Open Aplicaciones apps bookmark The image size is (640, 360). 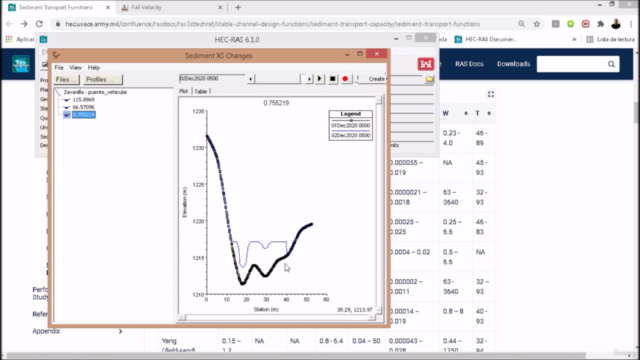20,39
